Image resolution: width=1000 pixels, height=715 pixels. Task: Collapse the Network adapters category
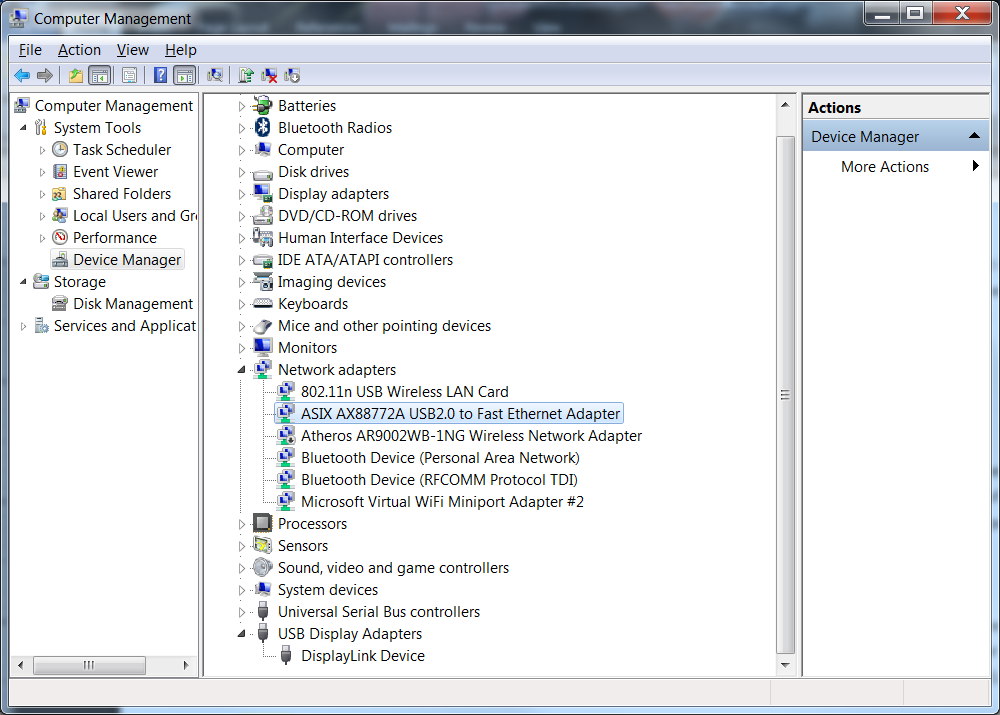242,370
